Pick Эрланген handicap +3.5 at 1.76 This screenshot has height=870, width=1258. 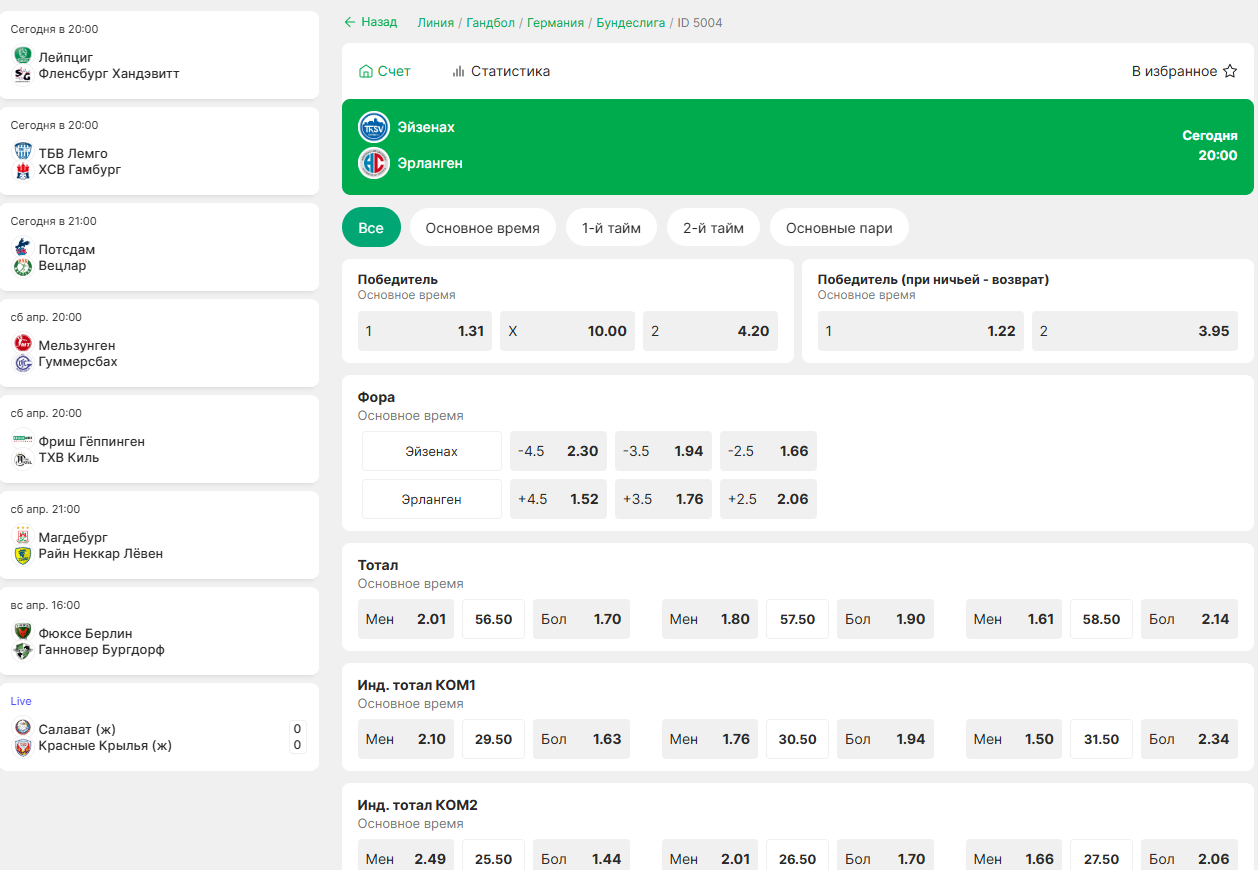(x=663, y=499)
